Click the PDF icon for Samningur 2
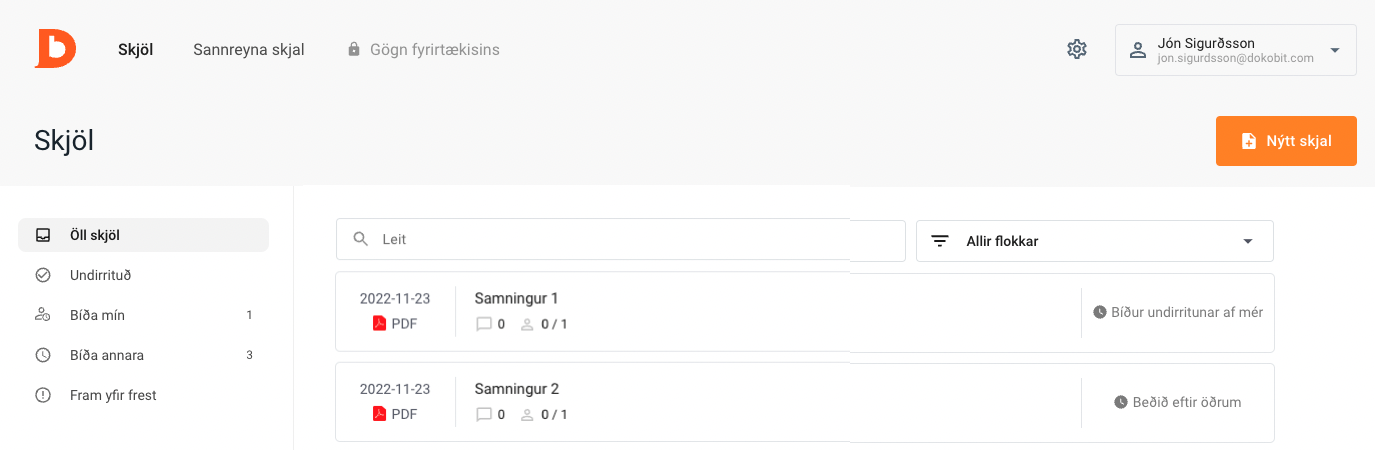Screen dimensions: 1375x450 coord(379,414)
